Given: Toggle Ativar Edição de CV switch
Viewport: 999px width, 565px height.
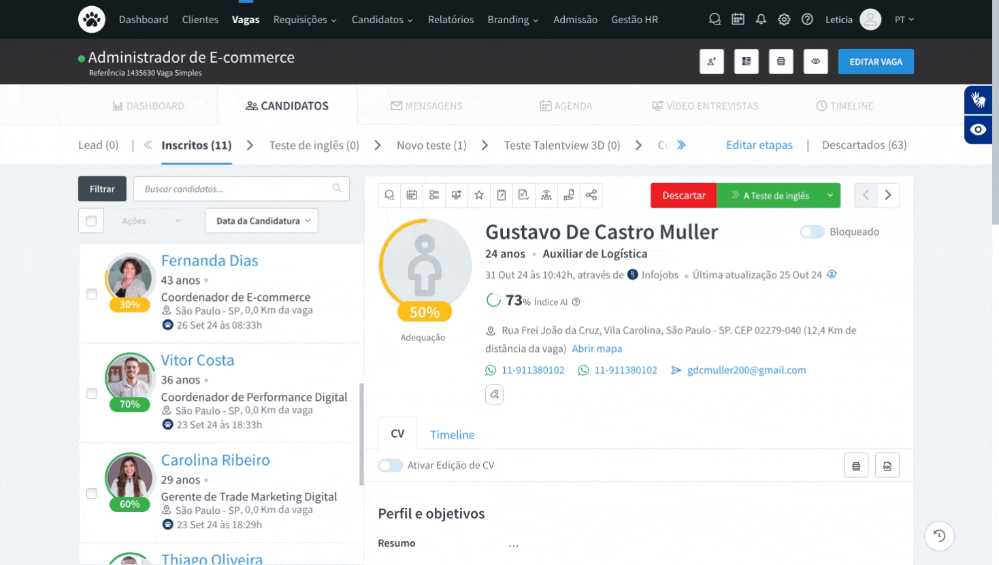Looking at the screenshot, I should point(390,465).
